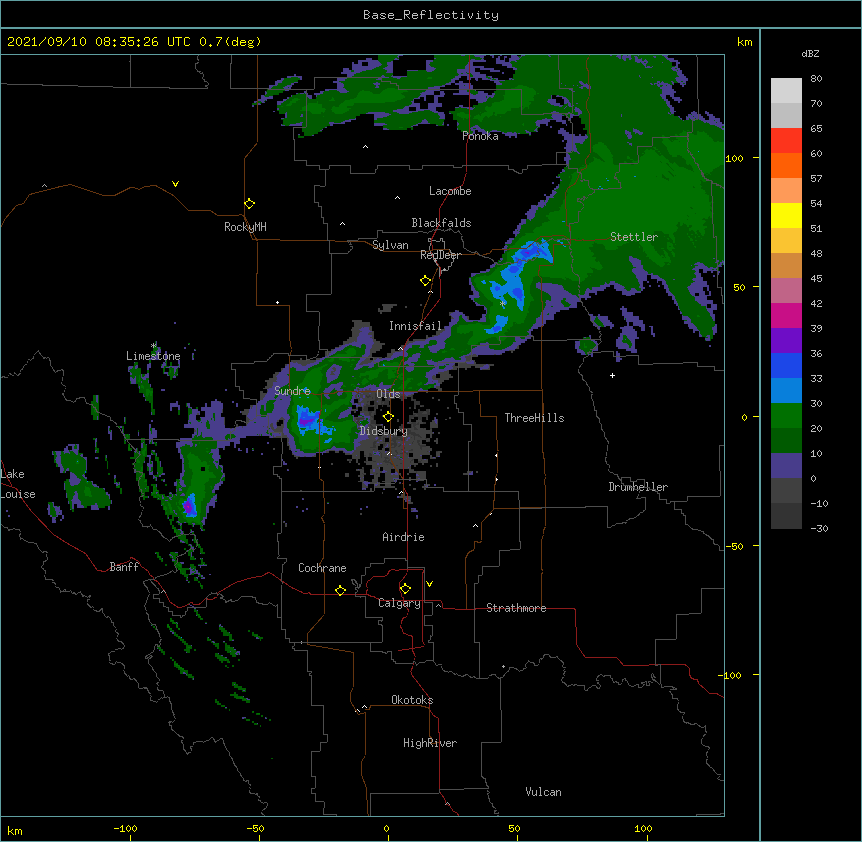Click the Lake Louise label
862x842 pixels.
click(16, 484)
